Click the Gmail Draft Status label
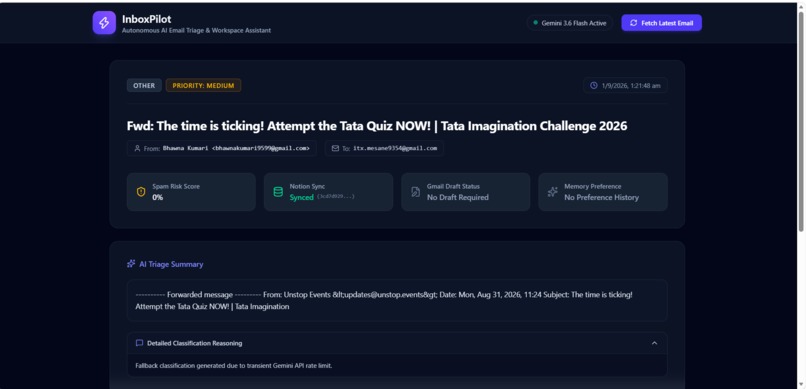The image size is (806, 389). [453, 187]
